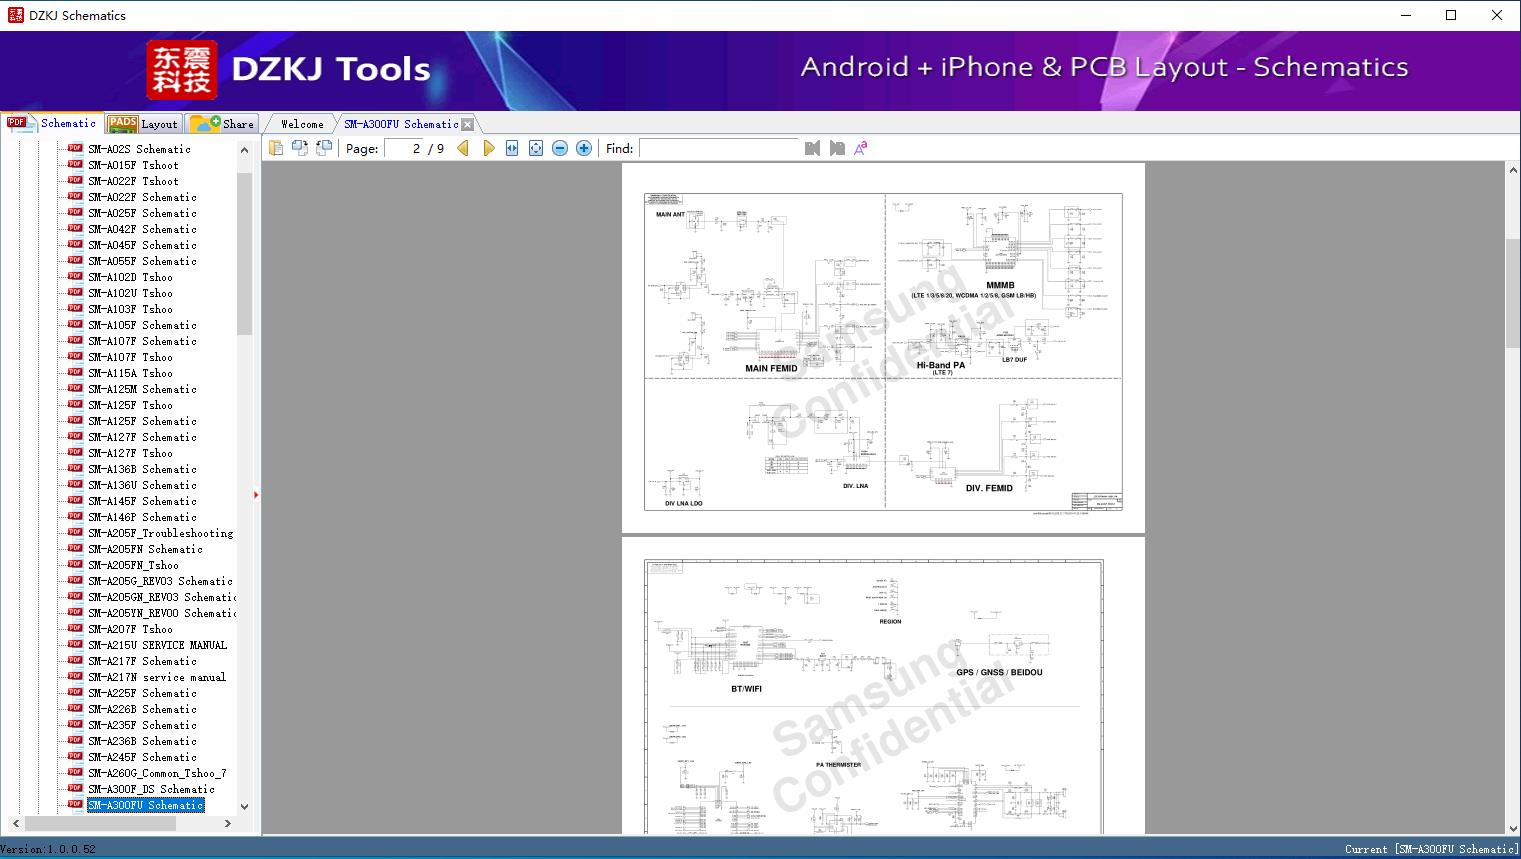Open the Welcome tab

coord(302,124)
